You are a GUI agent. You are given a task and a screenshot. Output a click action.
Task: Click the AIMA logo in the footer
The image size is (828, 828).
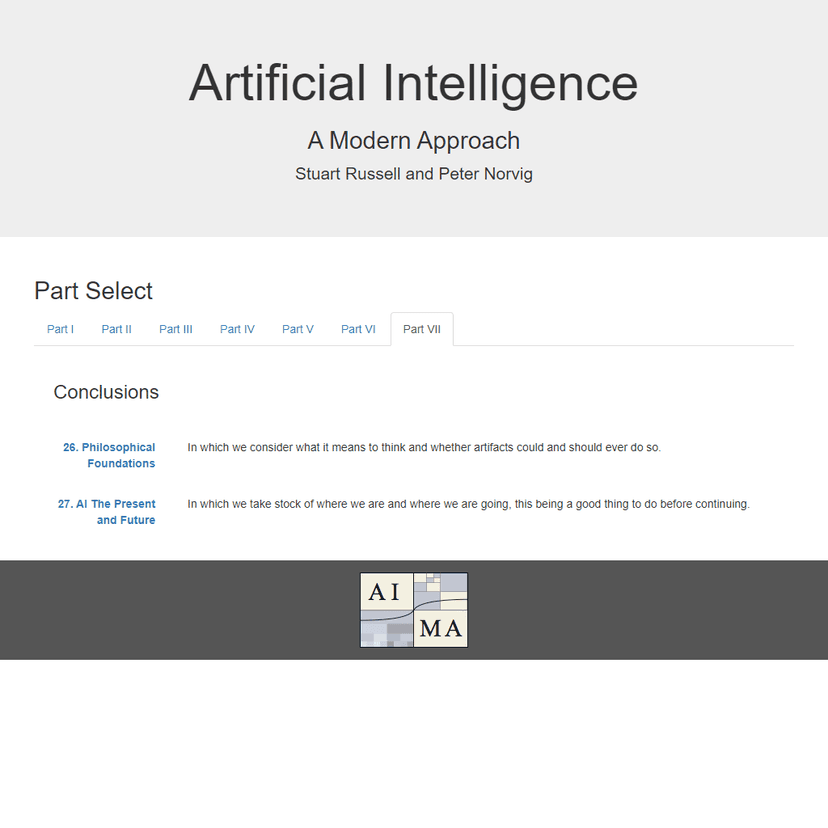point(413,609)
